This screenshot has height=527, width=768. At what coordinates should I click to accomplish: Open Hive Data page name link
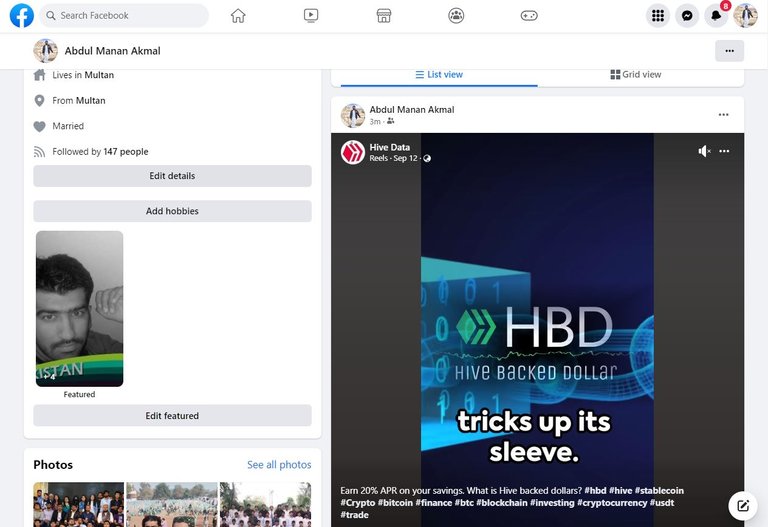click(389, 147)
